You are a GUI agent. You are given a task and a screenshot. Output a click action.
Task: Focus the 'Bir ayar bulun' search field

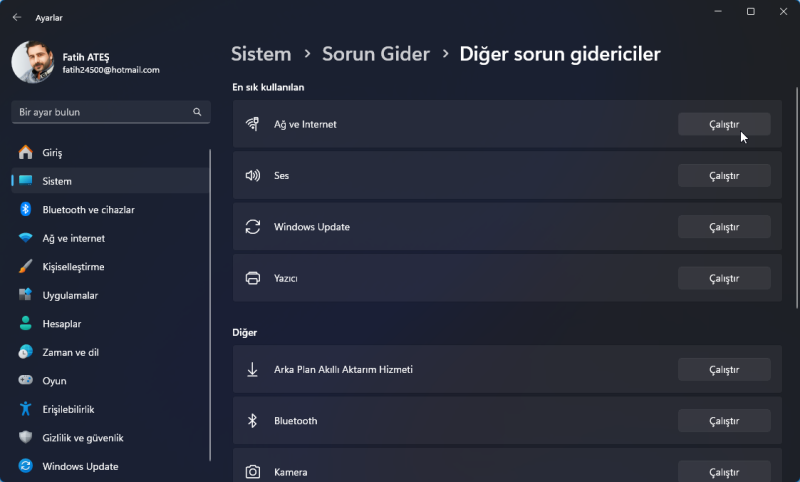[111, 112]
